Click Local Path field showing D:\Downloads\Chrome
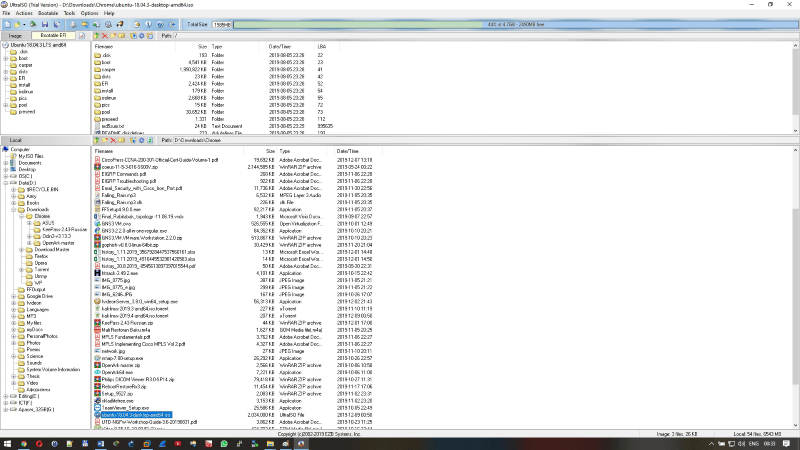Image resolution: width=800 pixels, height=450 pixels. tap(485, 140)
